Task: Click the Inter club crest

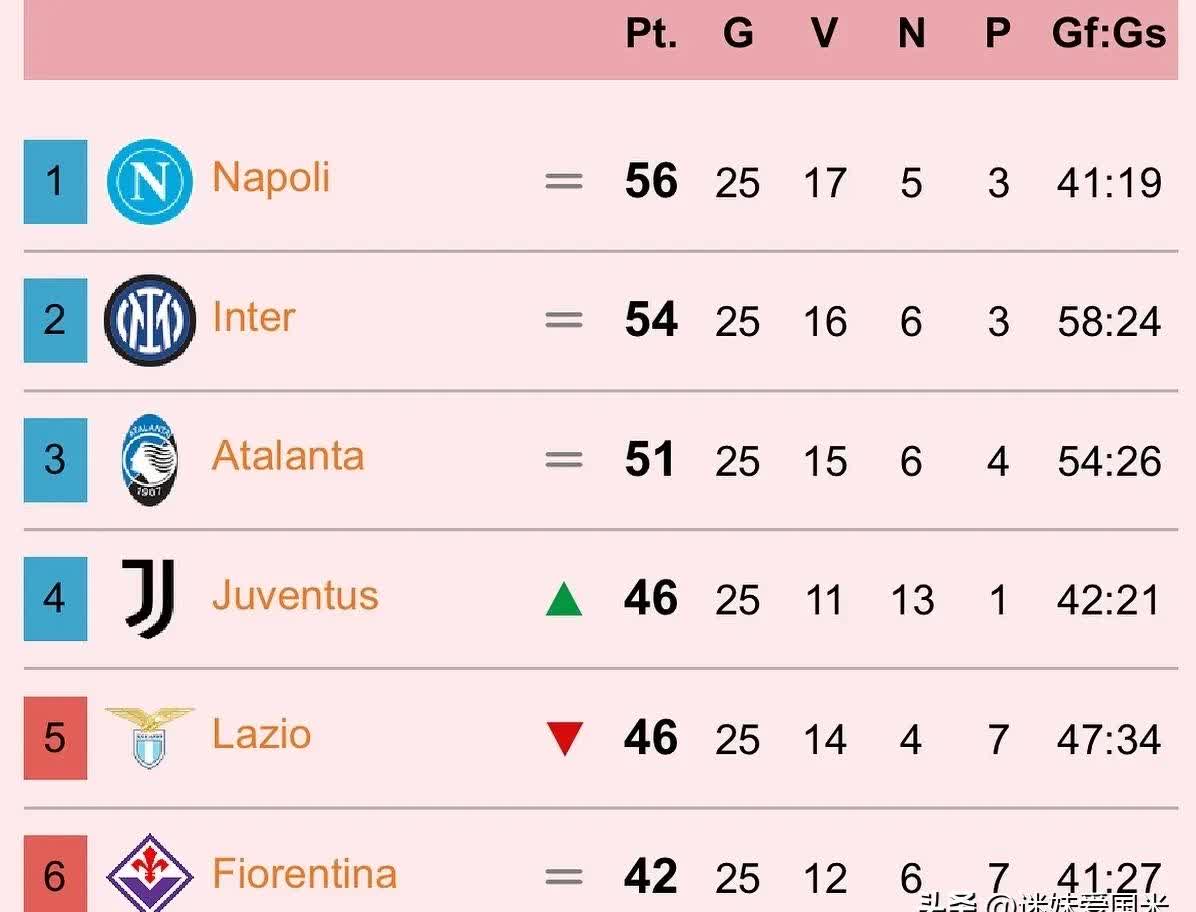Action: (150, 320)
